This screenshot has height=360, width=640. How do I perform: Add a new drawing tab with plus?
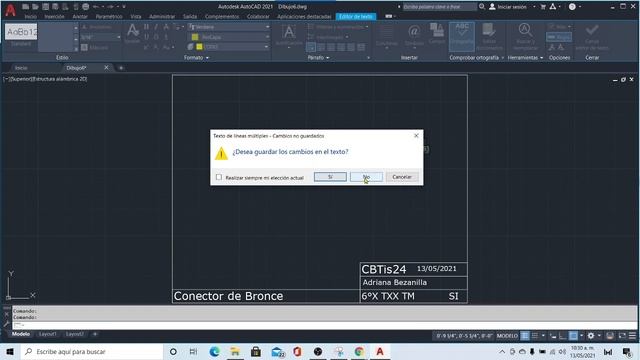click(x=121, y=68)
